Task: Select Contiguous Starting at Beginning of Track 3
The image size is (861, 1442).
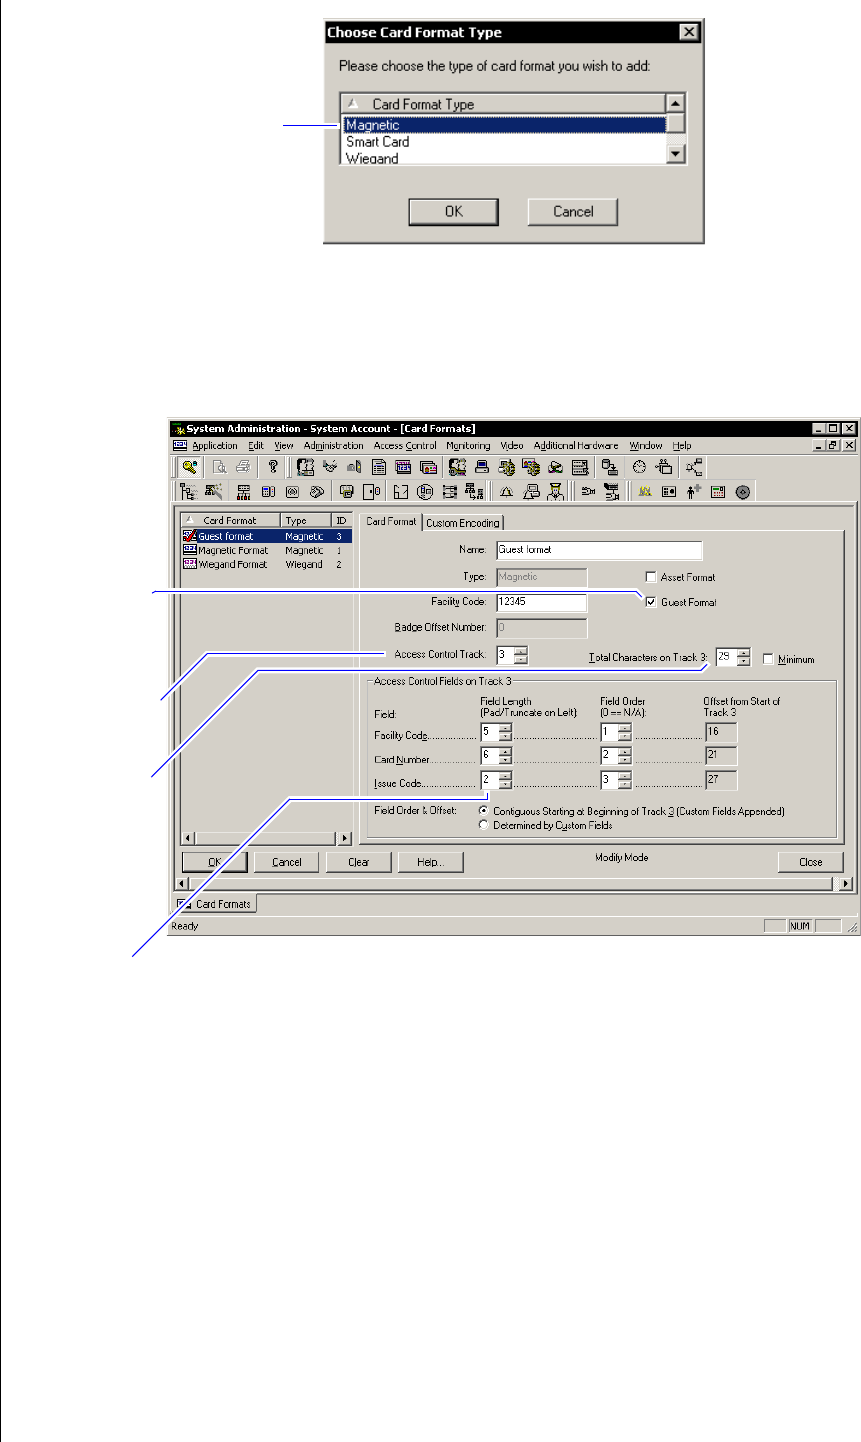Action: [x=484, y=811]
